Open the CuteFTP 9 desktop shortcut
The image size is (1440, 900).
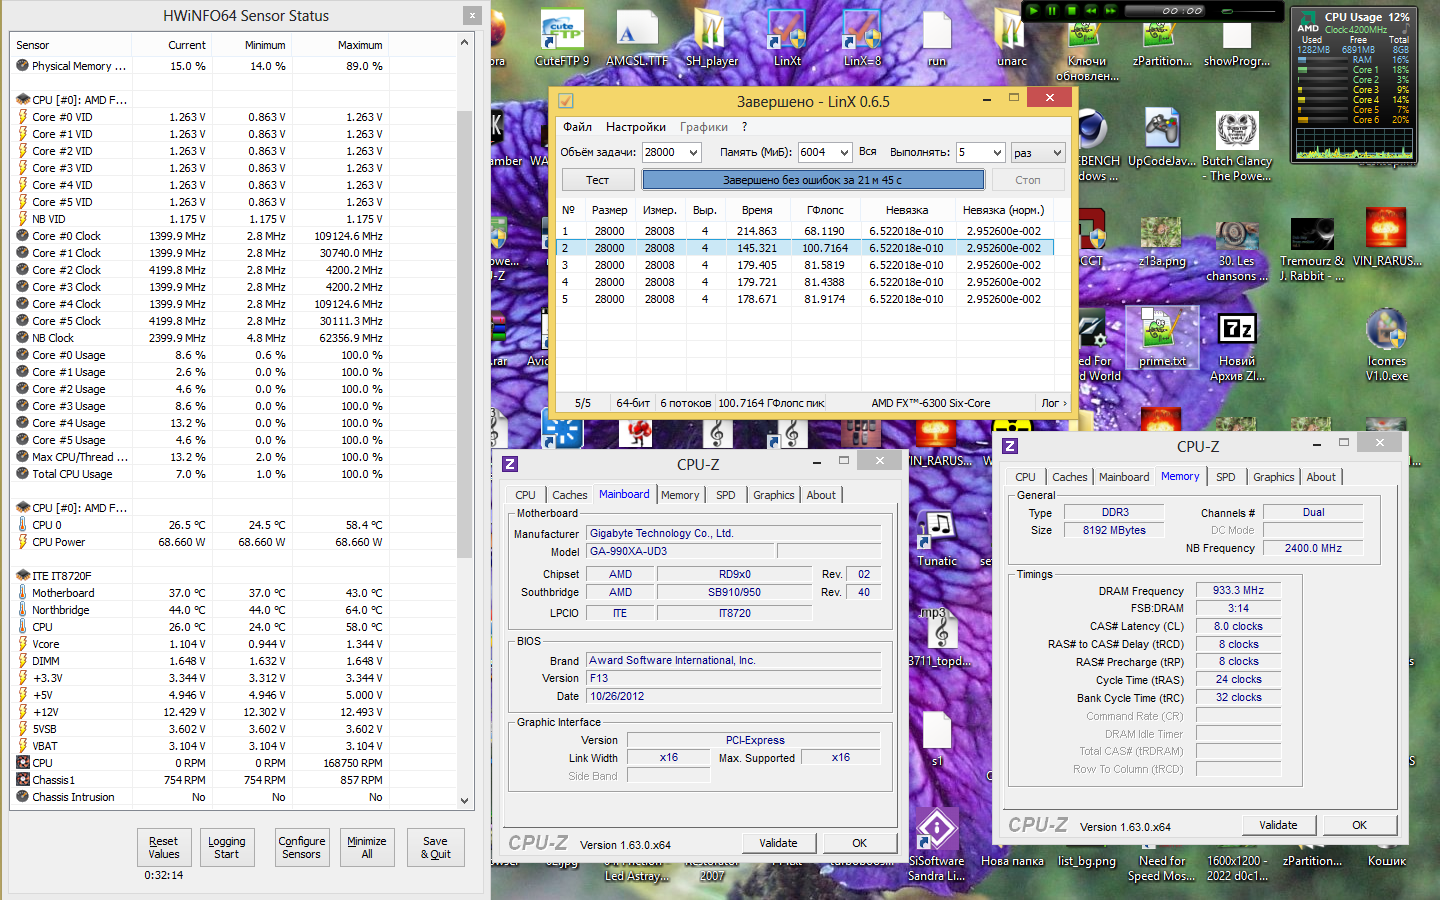pos(562,31)
